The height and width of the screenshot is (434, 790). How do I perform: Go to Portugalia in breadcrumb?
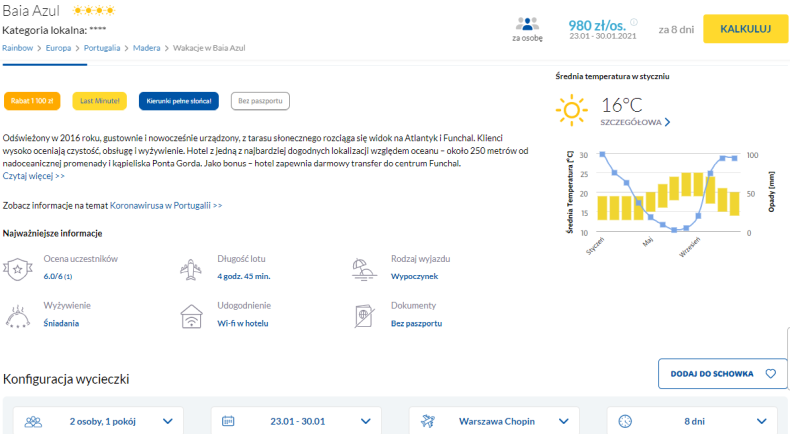(x=101, y=47)
